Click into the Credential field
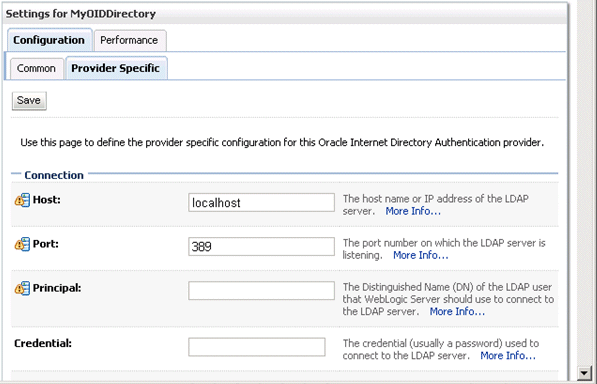 click(x=257, y=347)
